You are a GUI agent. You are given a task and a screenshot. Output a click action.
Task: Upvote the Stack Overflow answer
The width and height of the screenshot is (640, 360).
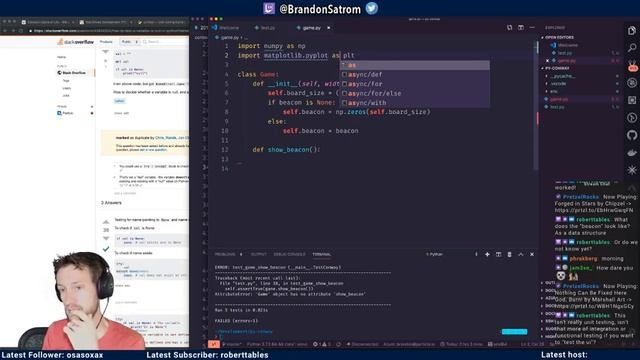click(x=106, y=222)
